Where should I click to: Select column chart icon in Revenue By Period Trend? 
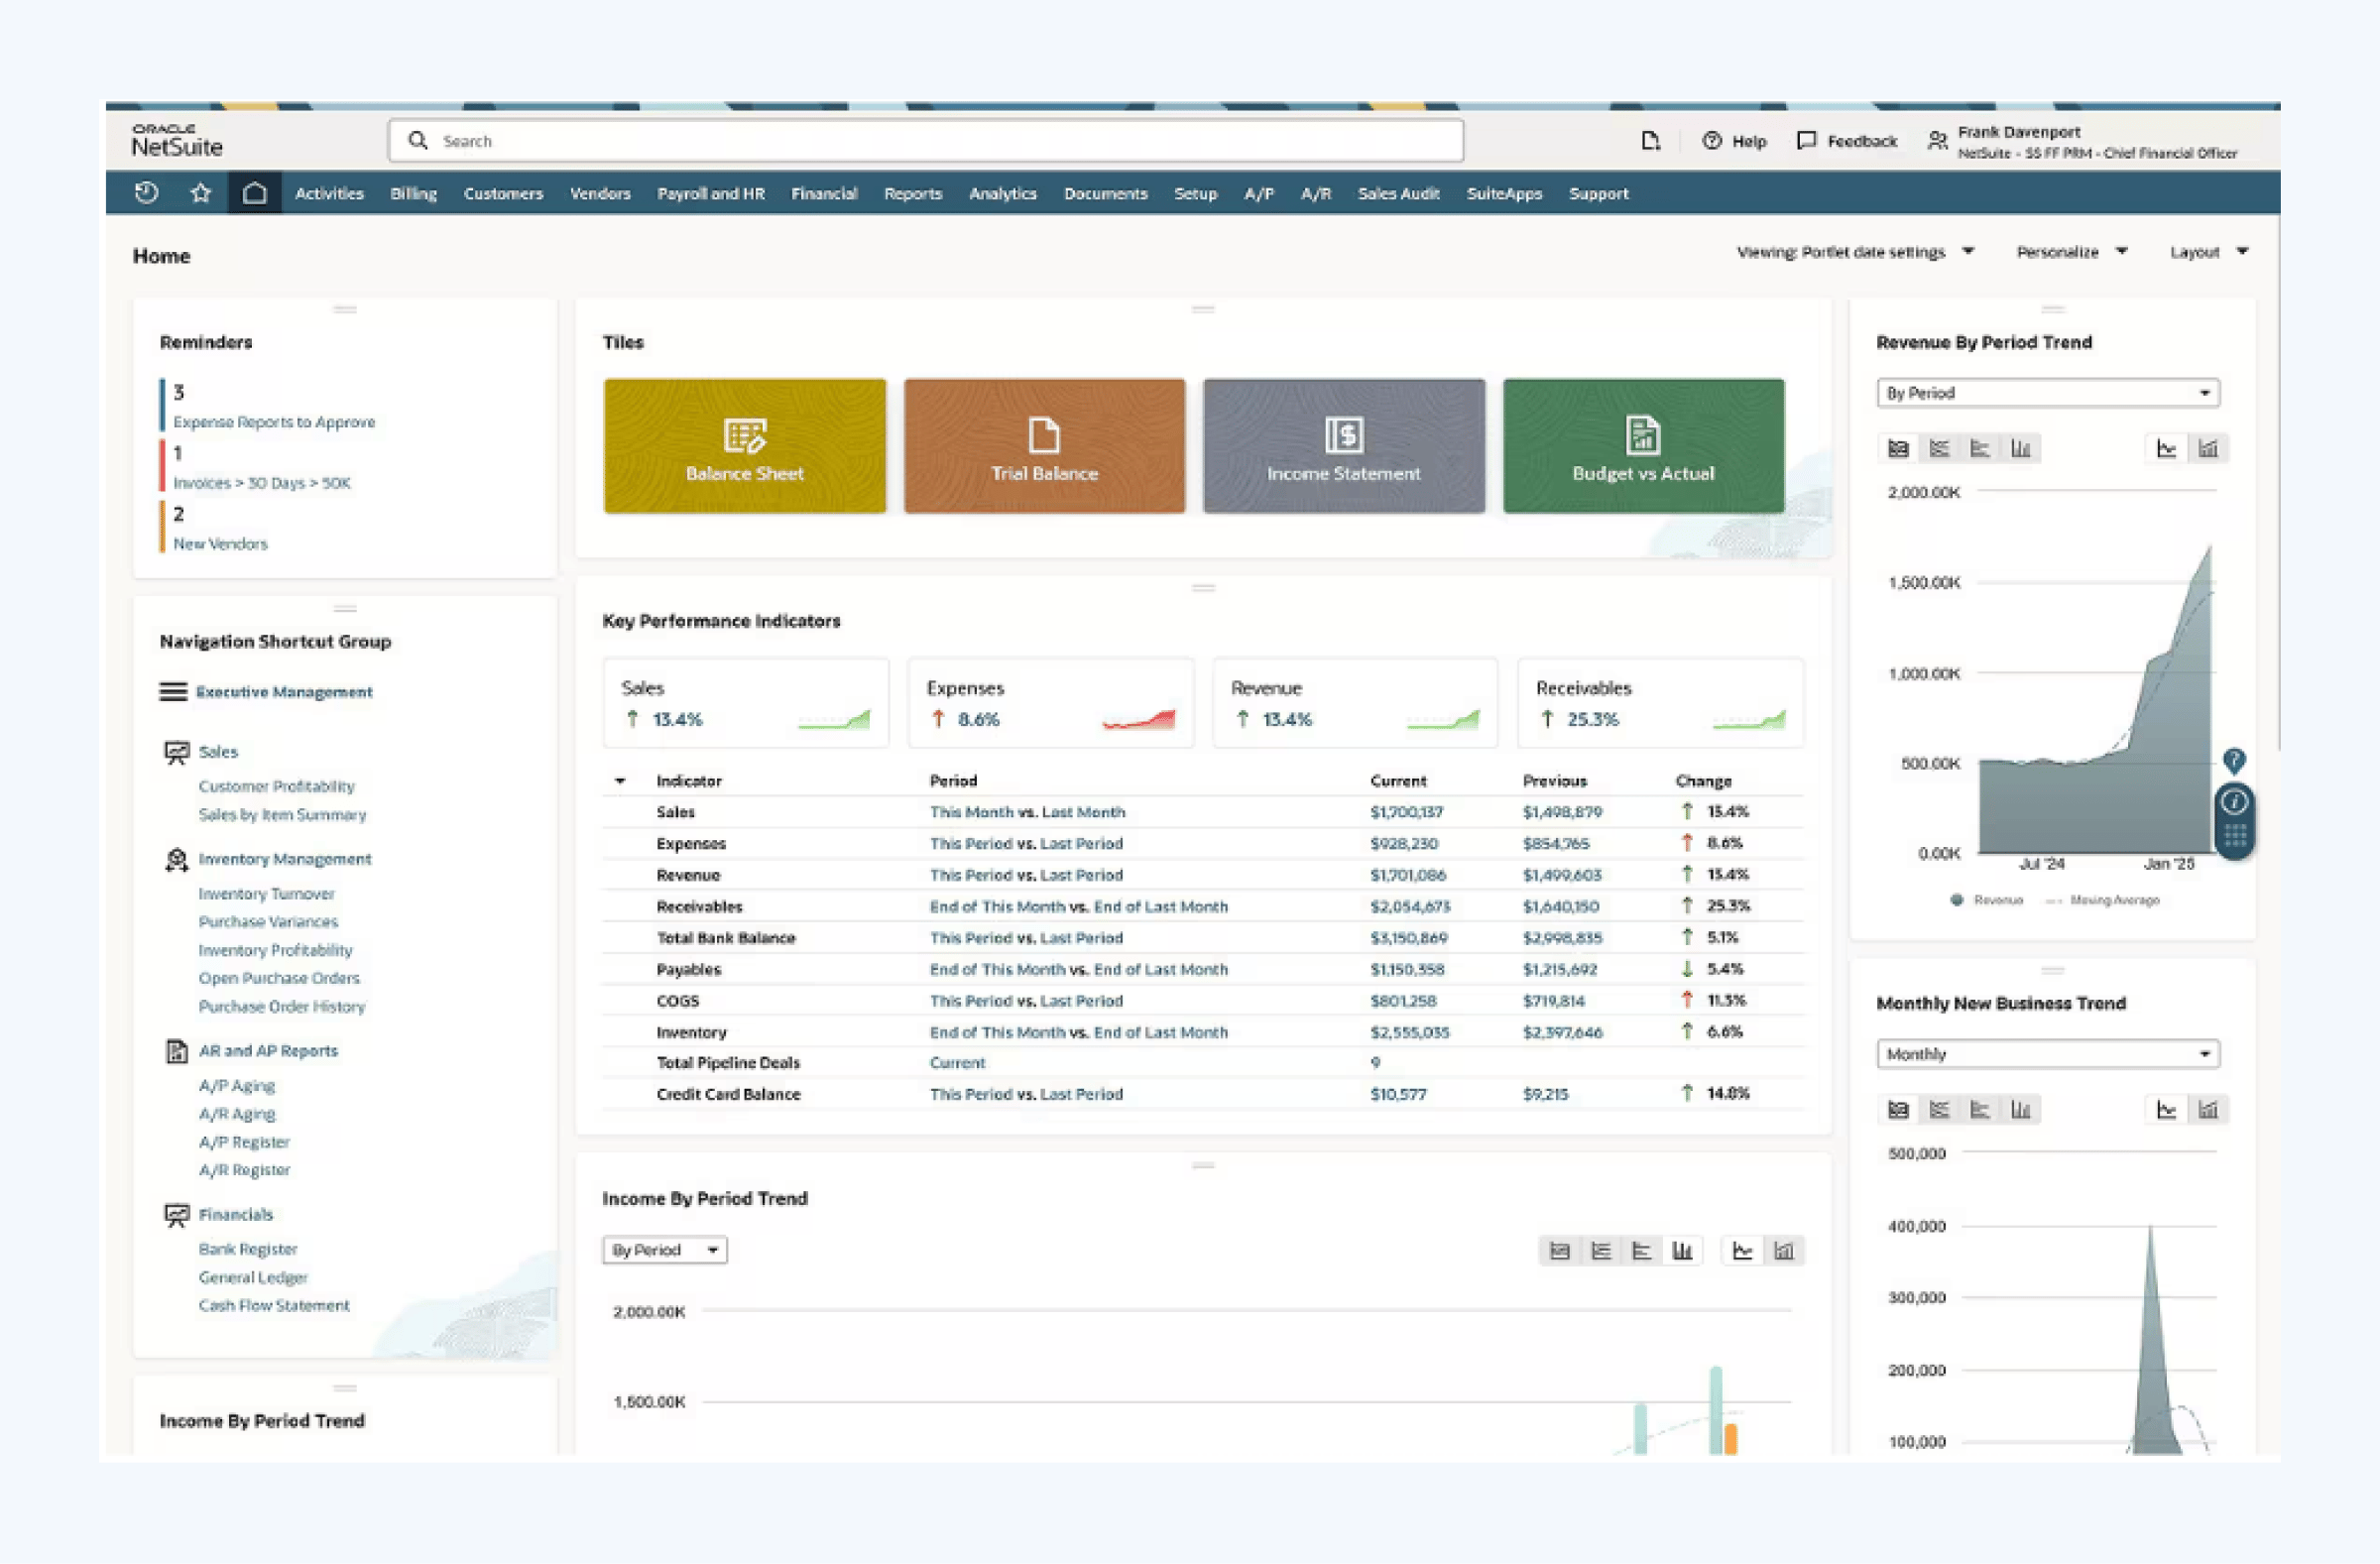coord(2021,449)
